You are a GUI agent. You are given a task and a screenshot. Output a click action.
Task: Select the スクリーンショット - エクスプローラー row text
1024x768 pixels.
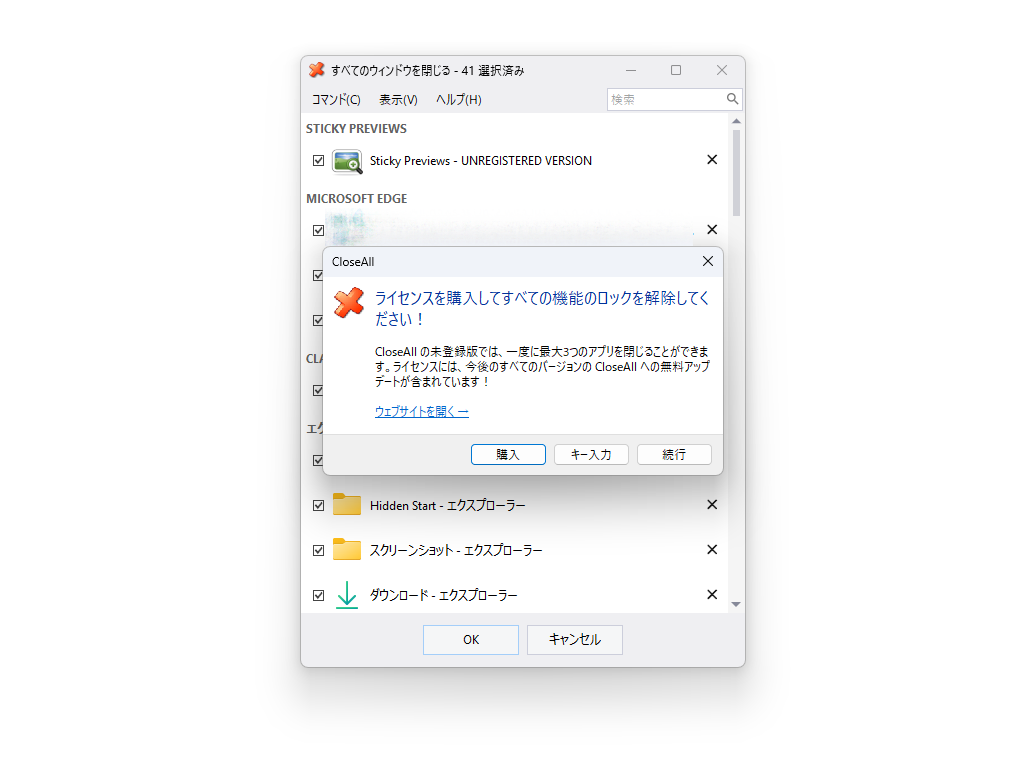tap(456, 551)
